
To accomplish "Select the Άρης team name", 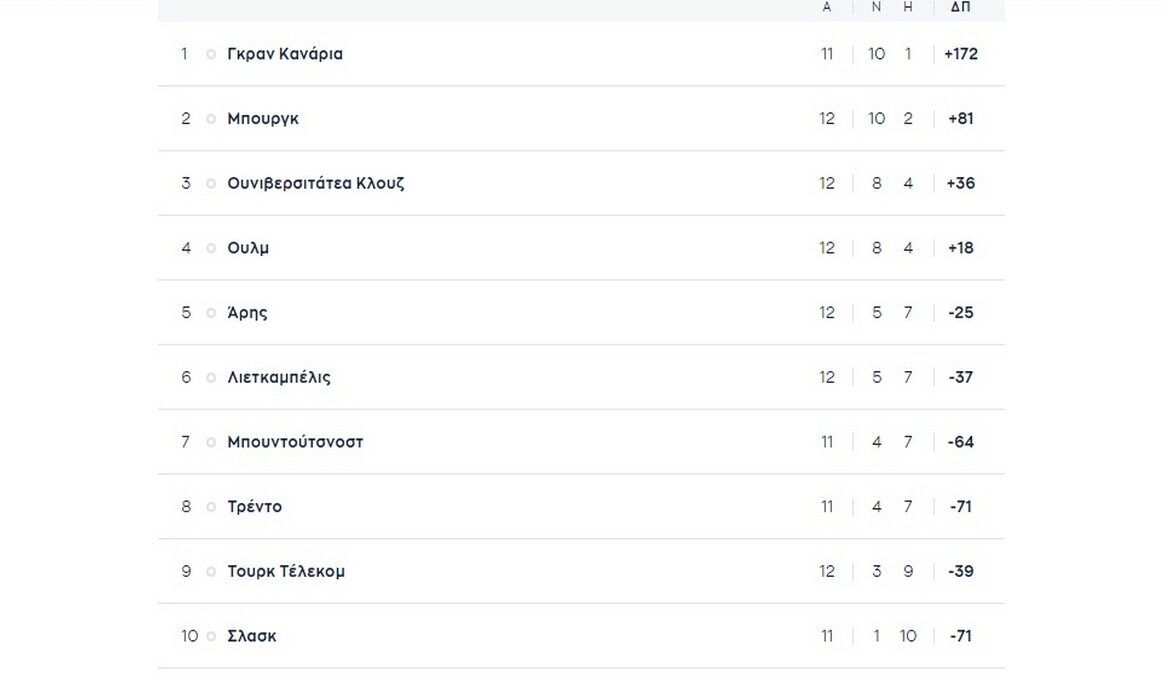I will coord(247,313).
